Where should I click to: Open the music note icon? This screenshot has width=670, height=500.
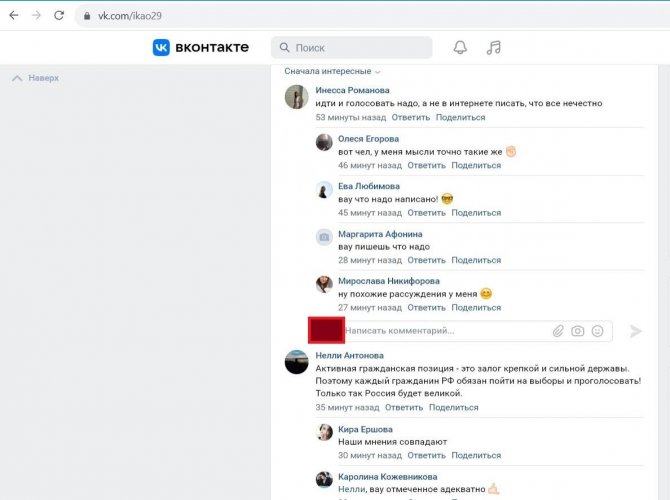point(493,47)
